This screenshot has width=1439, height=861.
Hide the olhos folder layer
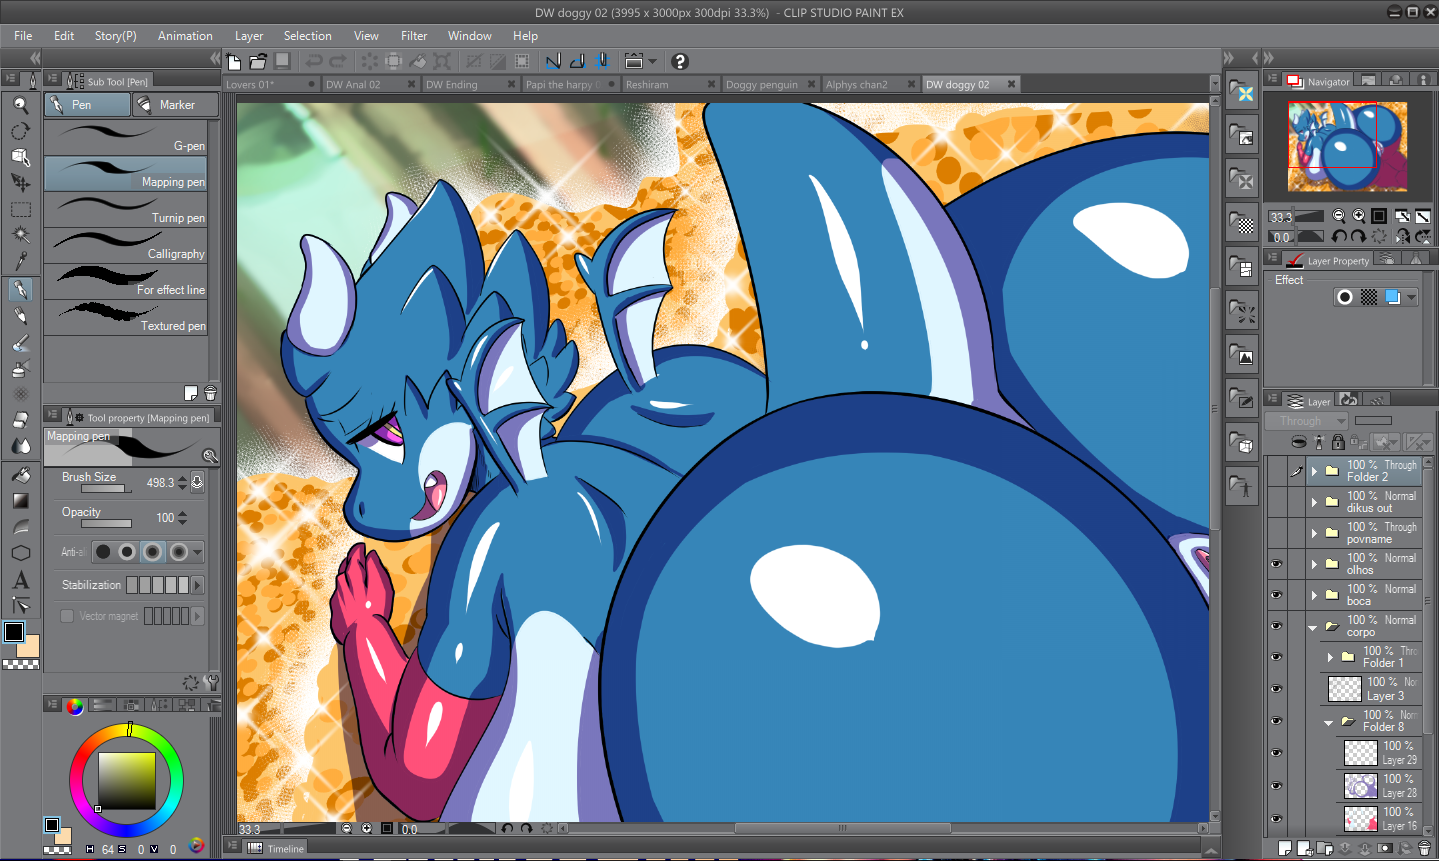[x=1276, y=564]
